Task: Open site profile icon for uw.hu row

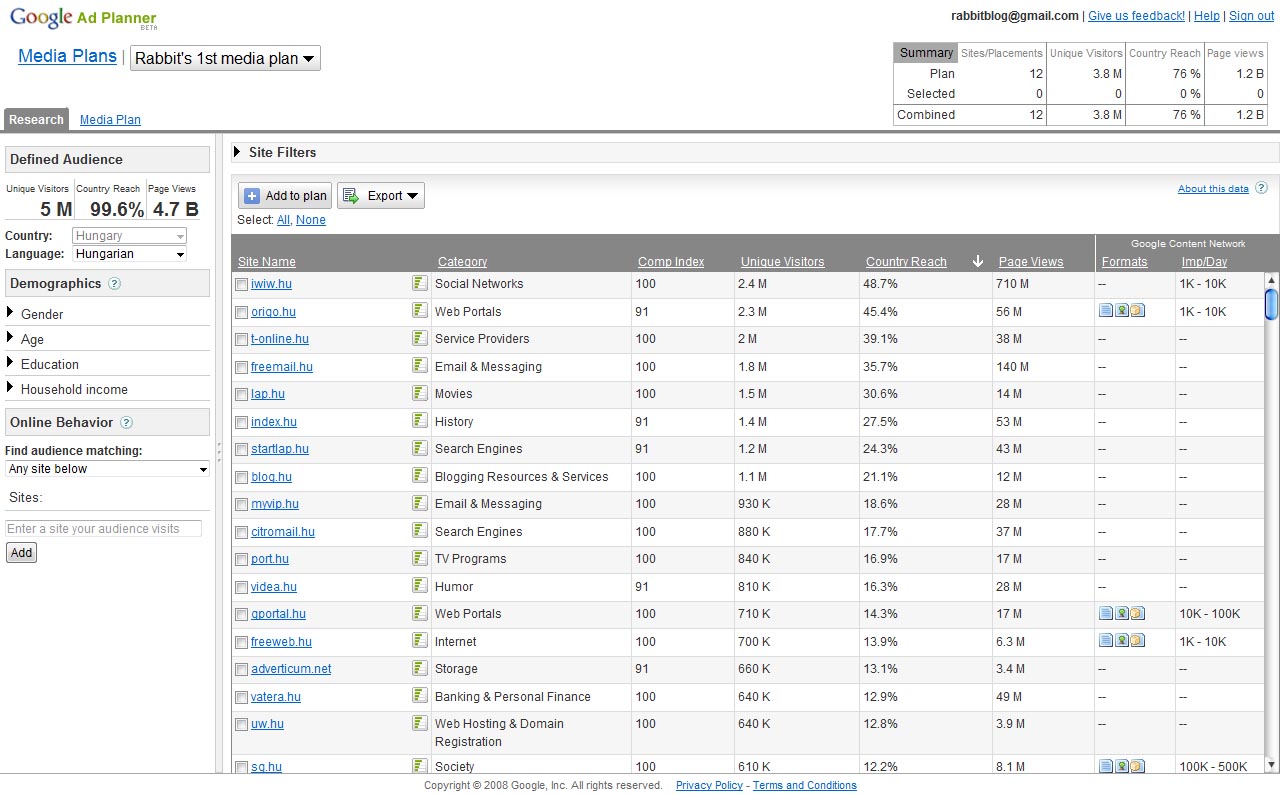Action: click(x=420, y=723)
